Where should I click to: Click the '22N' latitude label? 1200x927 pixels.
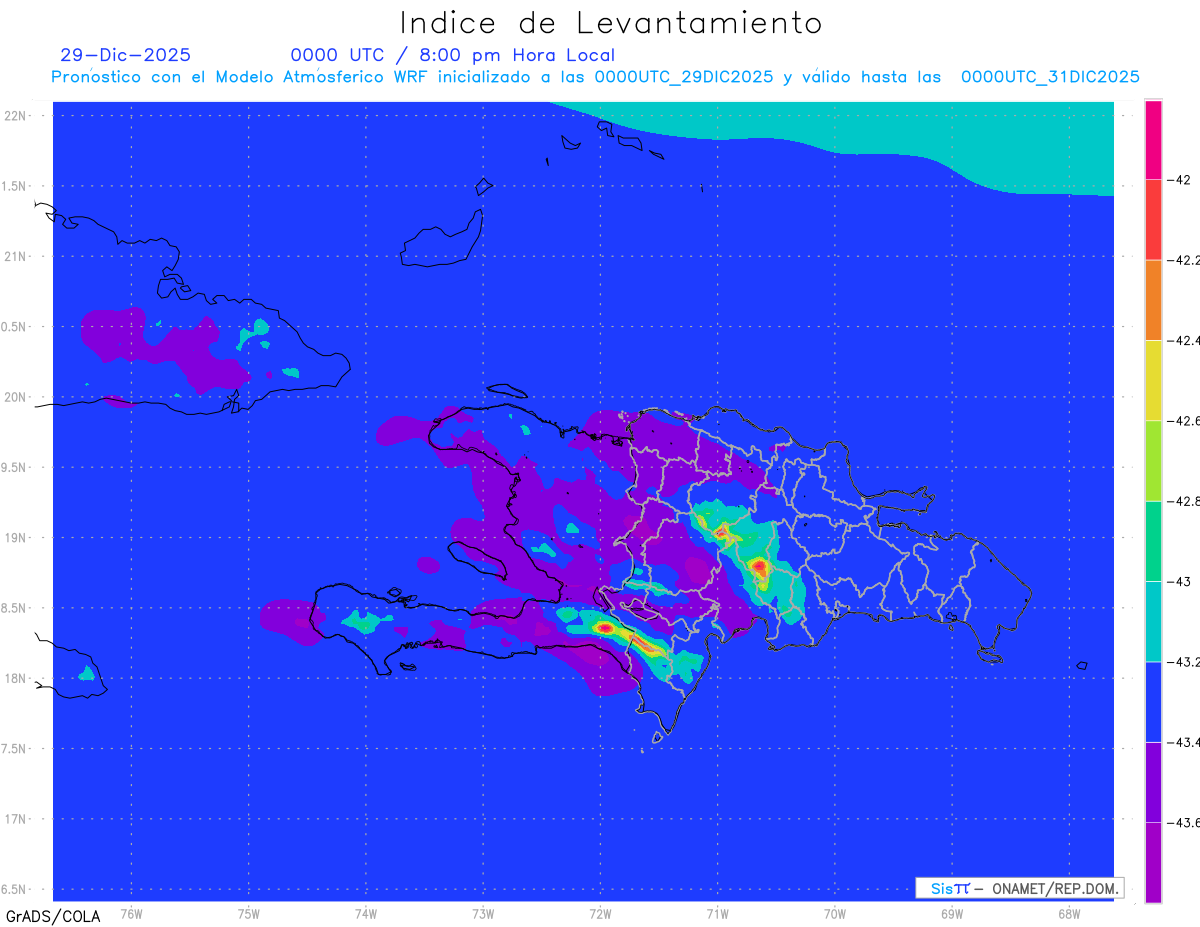17,115
